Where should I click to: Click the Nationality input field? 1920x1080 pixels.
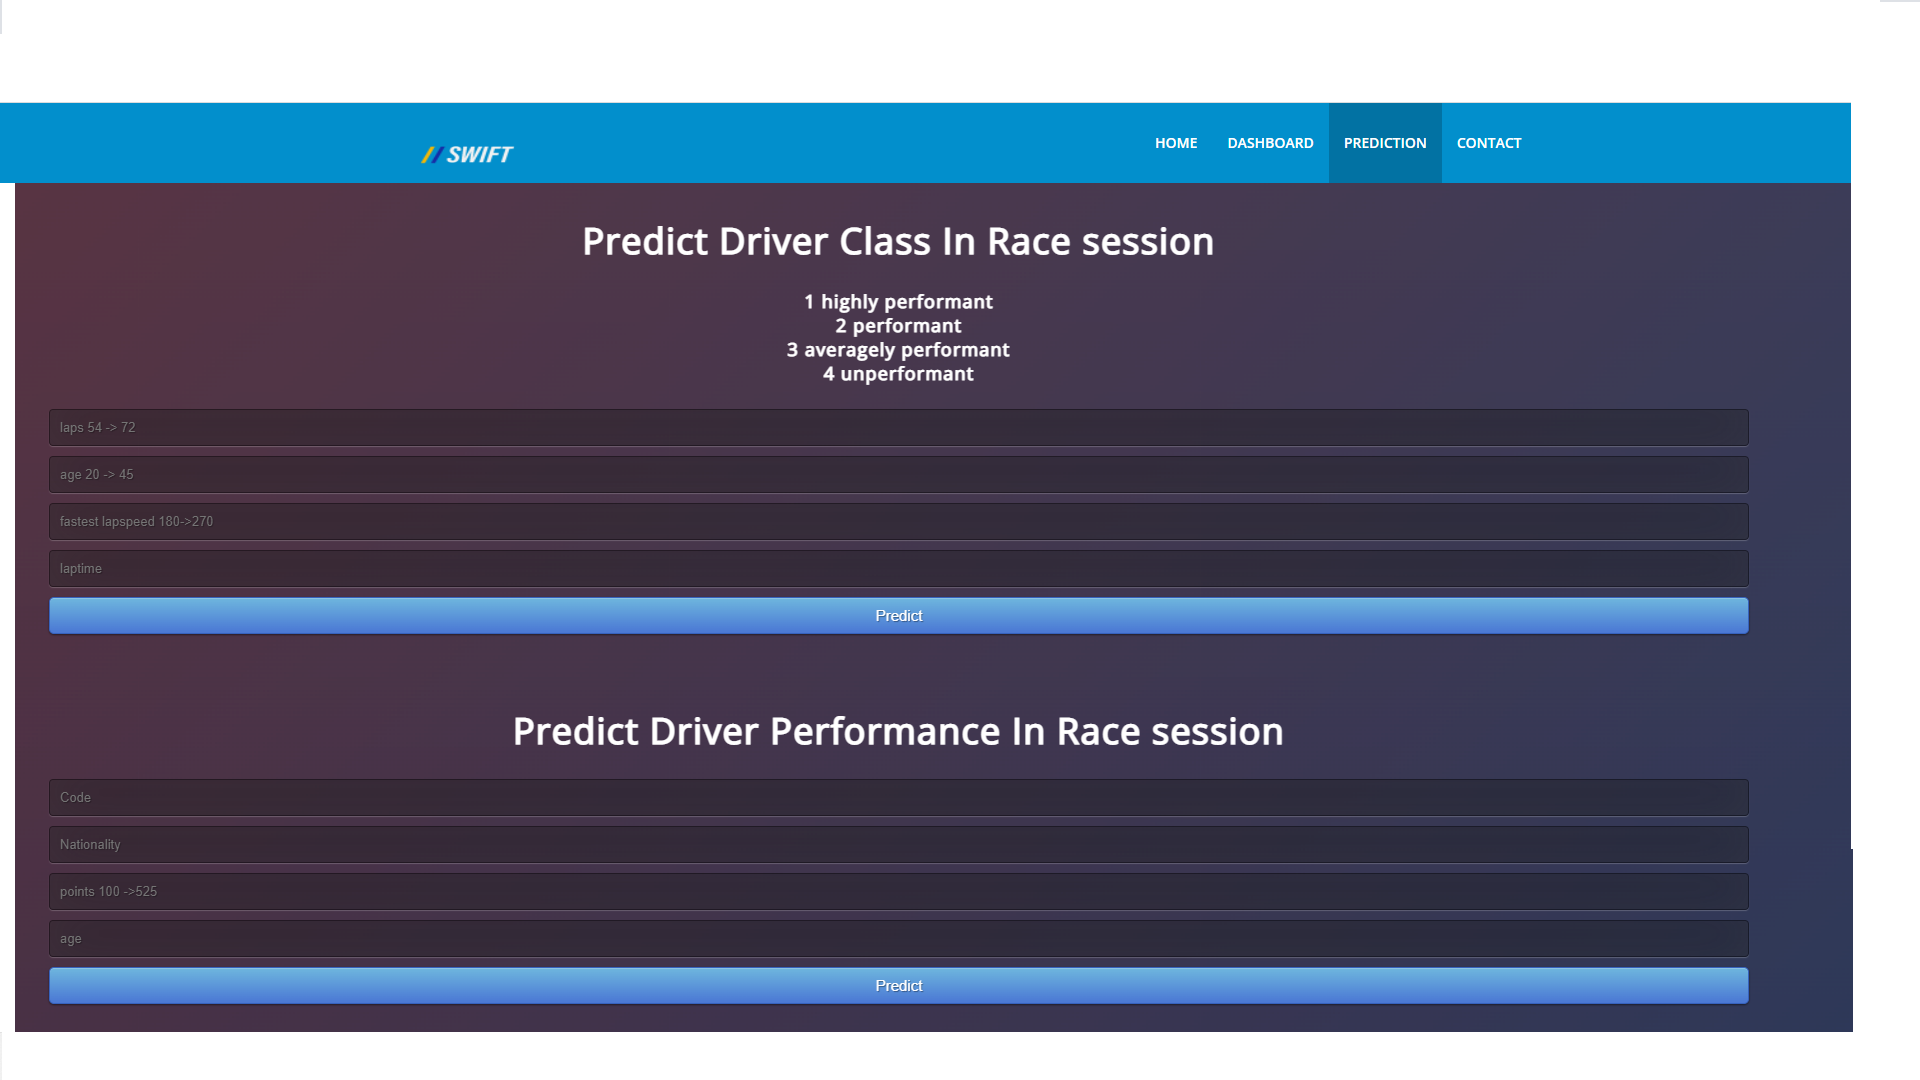click(898, 844)
